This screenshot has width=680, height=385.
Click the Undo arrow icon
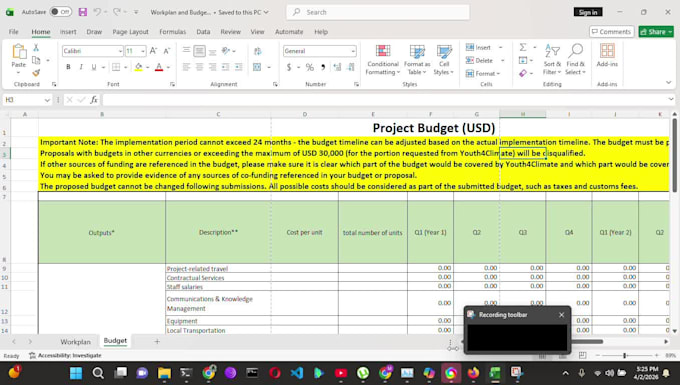pos(97,12)
